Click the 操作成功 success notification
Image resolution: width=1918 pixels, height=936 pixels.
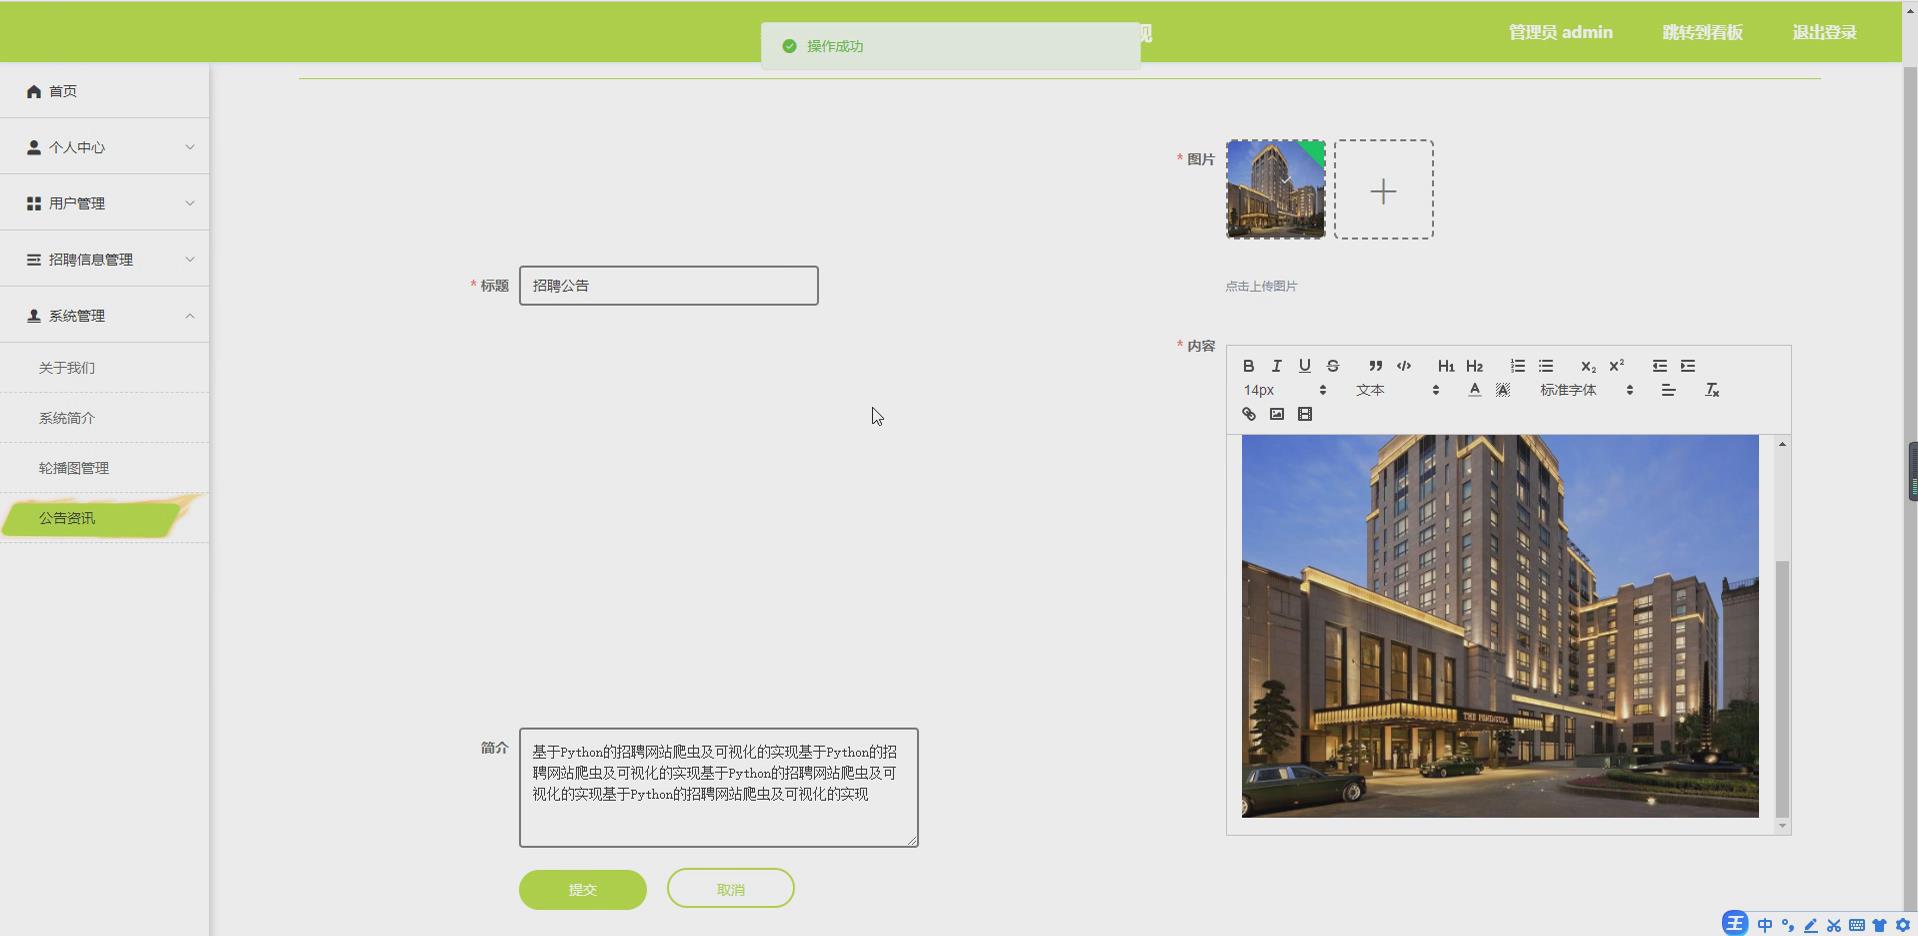click(x=950, y=46)
